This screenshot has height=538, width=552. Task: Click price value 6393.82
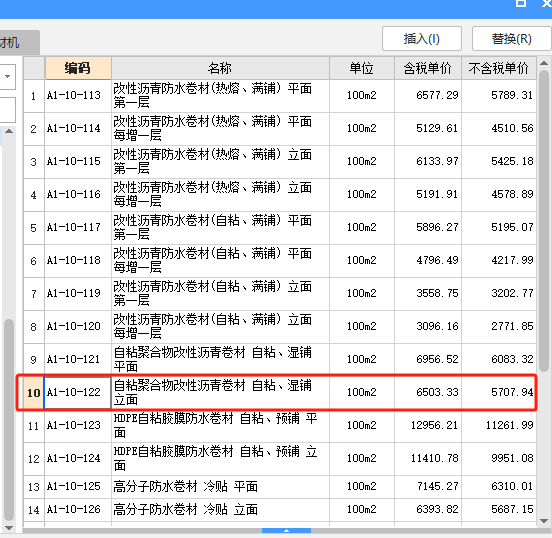coord(437,509)
